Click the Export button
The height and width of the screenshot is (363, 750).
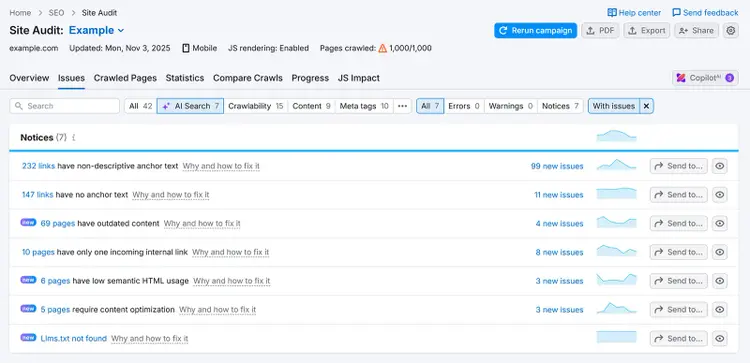(647, 31)
